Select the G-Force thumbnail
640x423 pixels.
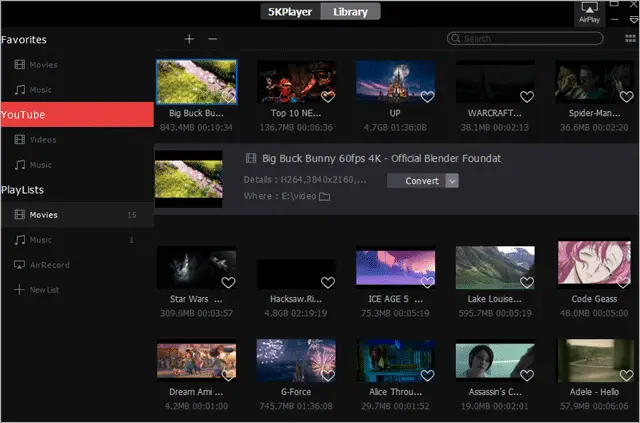(x=296, y=361)
